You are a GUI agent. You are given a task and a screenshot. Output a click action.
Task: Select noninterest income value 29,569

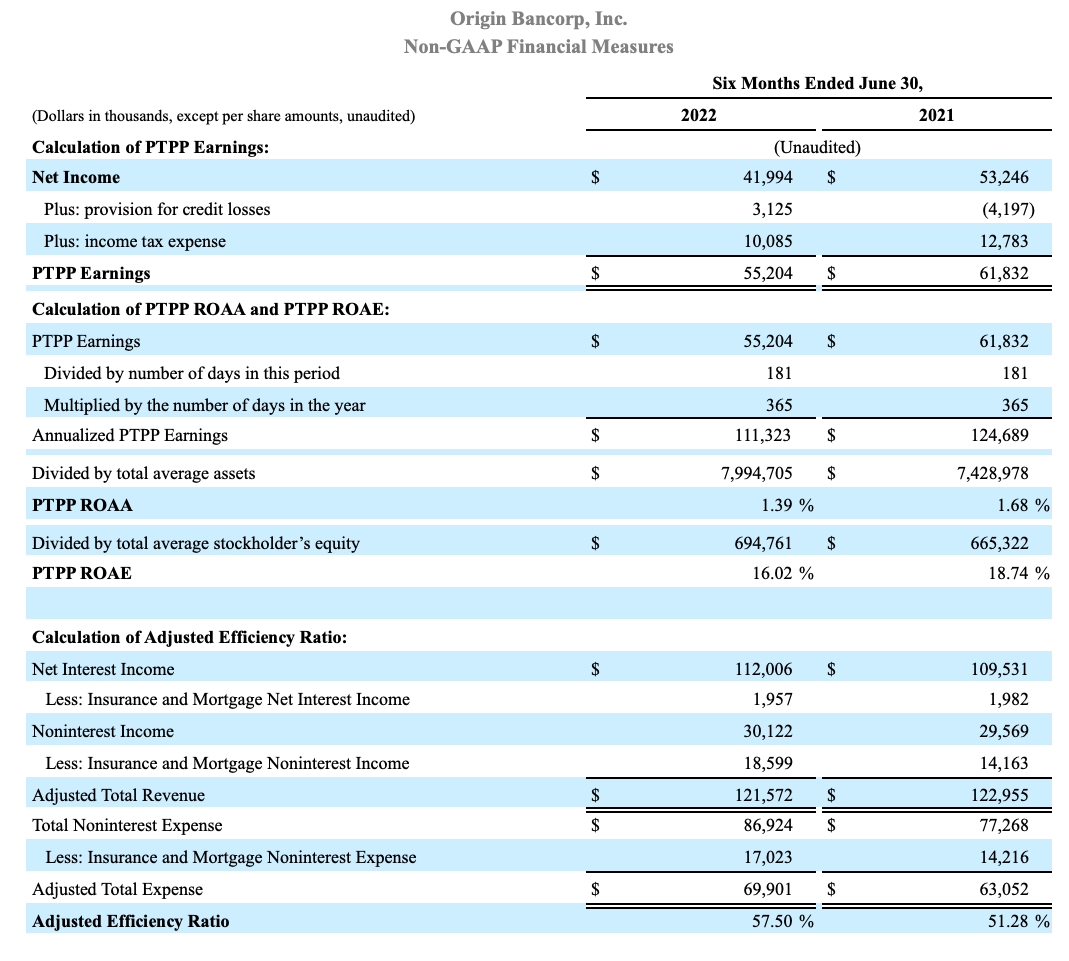click(1004, 731)
